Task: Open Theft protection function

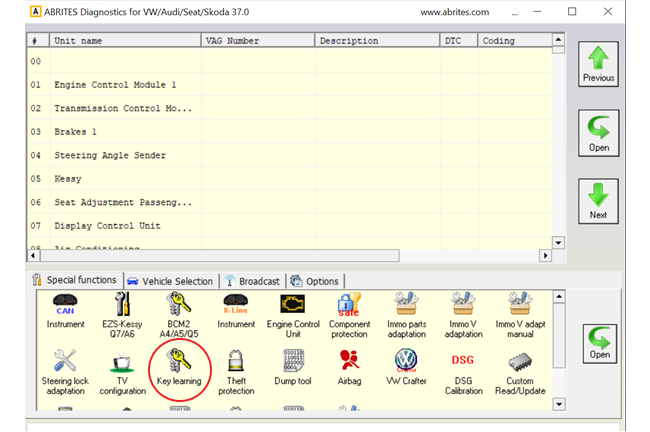Action: (236, 372)
